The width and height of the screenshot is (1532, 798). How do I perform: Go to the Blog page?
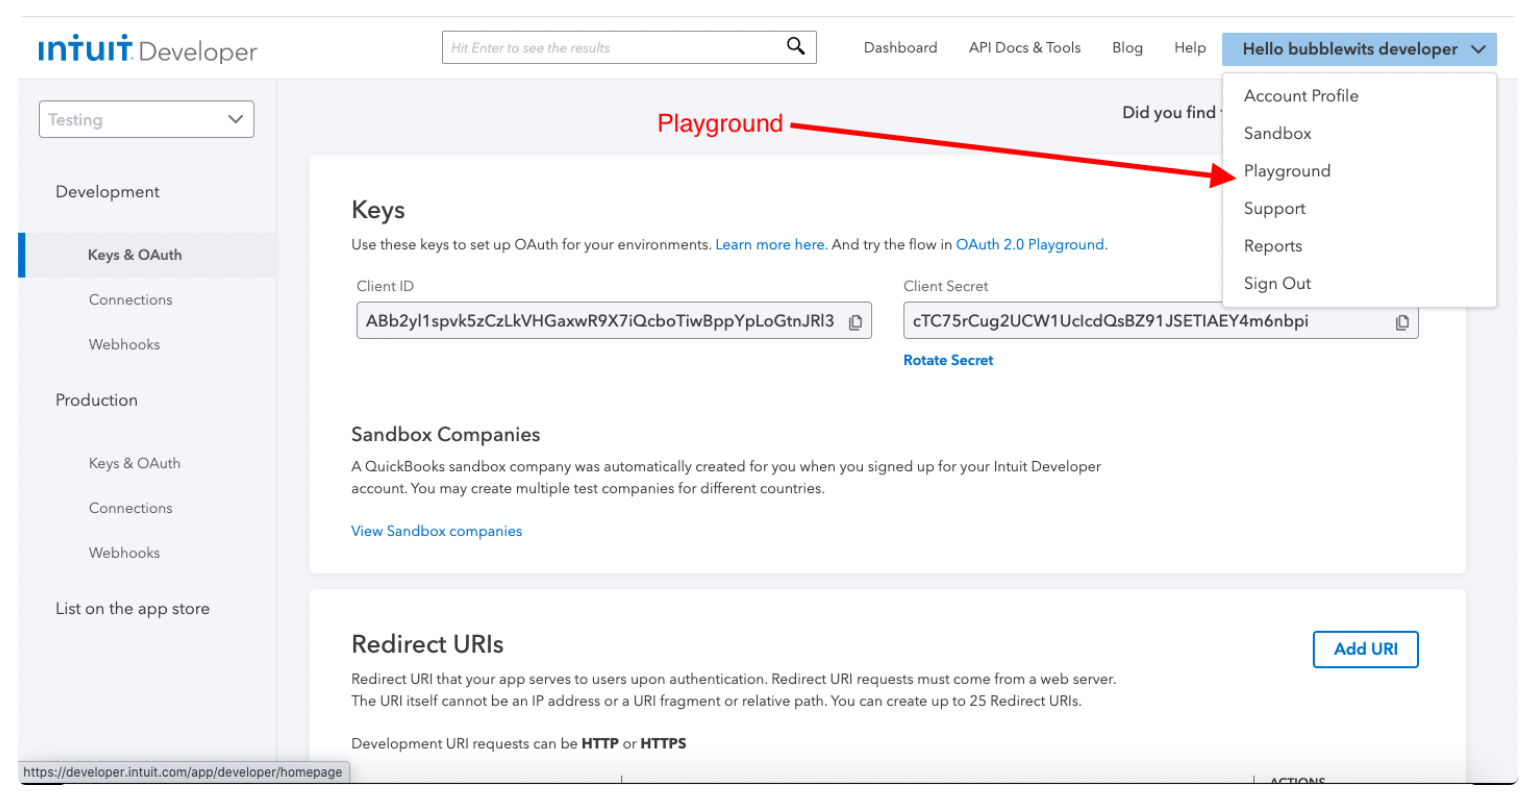tap(1127, 47)
